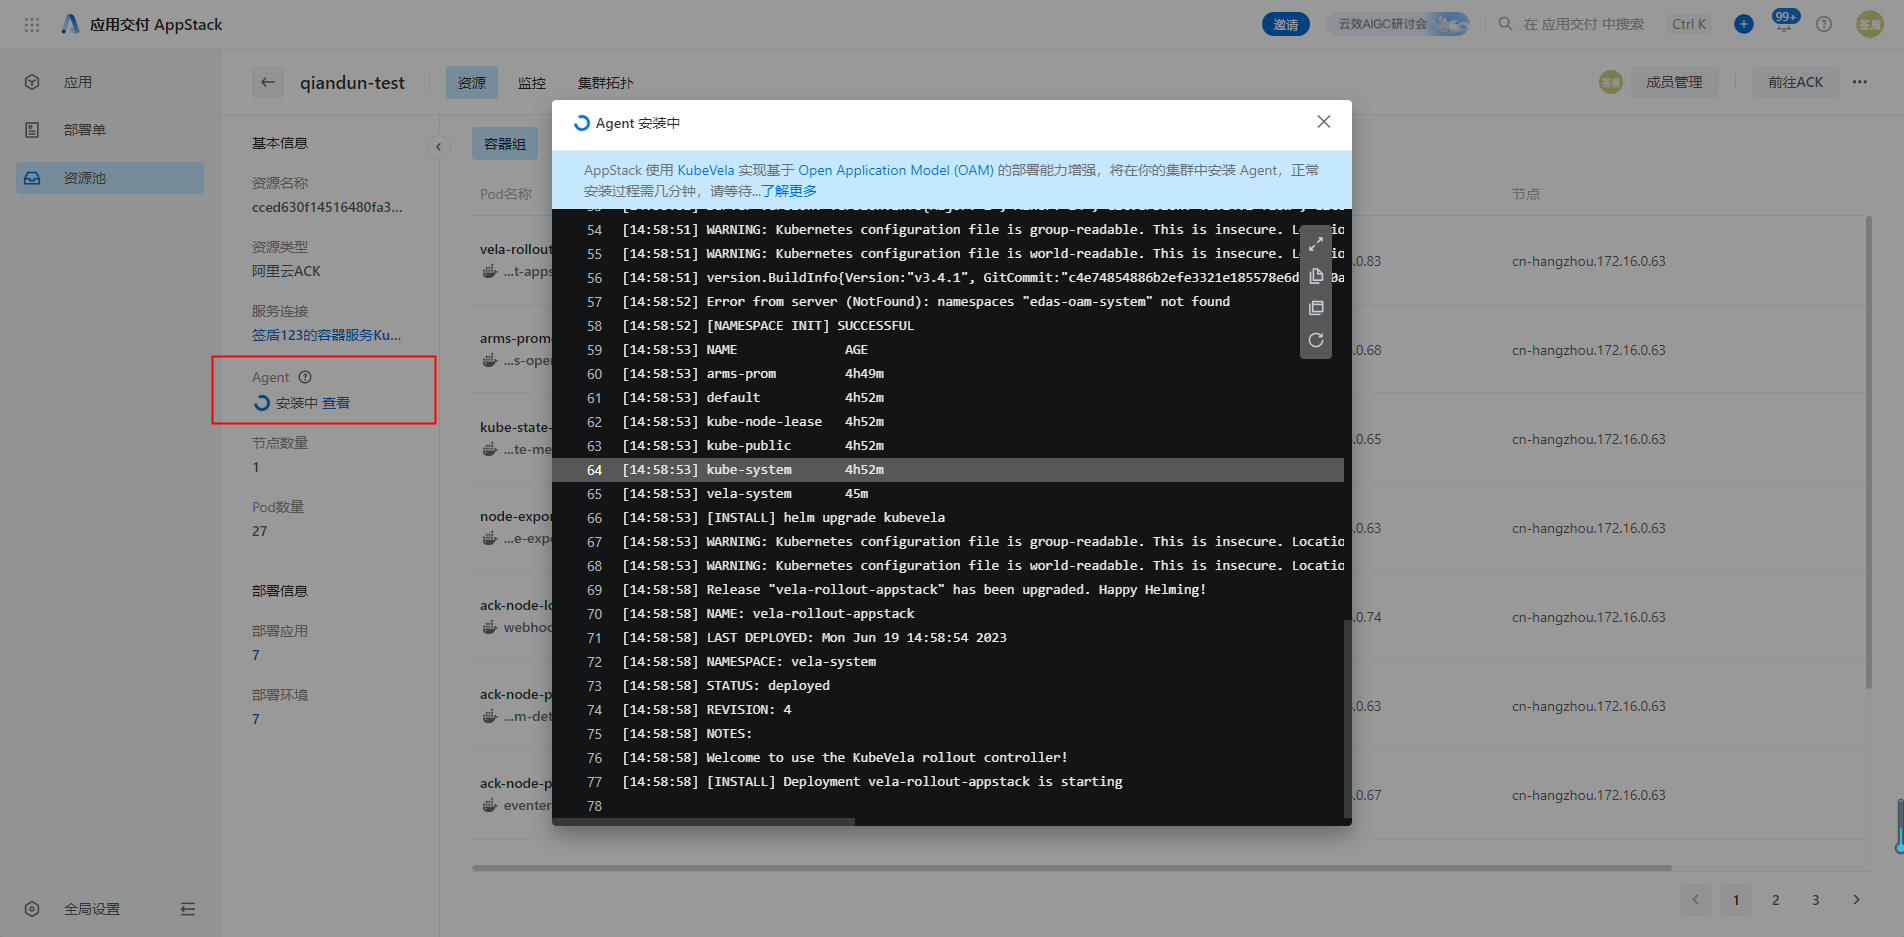Click the 前往ACK button
This screenshot has width=1904, height=937.
pyautogui.click(x=1796, y=82)
